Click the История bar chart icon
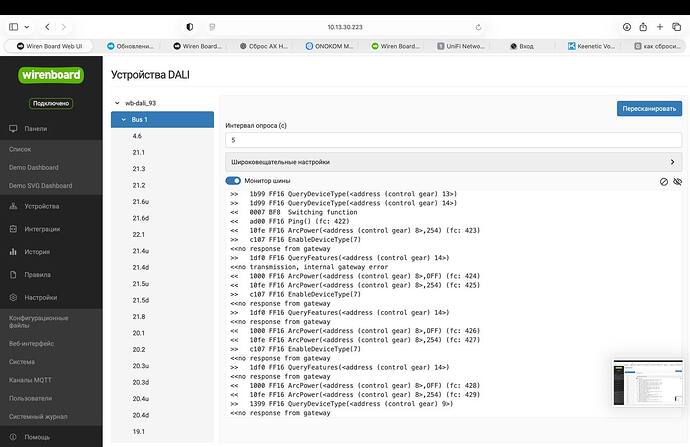 click(13, 252)
